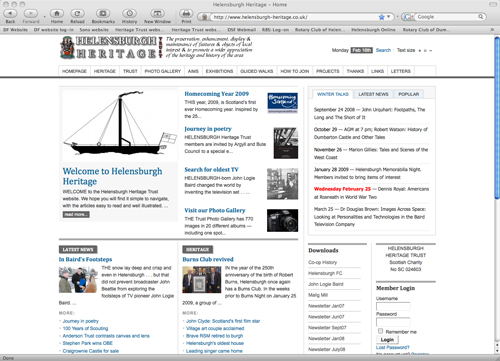Open the Google search engine selector
500x361 pixels.
click(x=408, y=17)
